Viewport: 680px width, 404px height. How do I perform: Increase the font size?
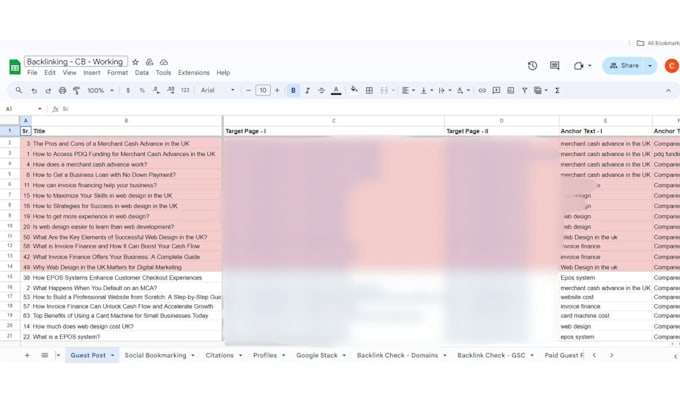click(x=277, y=91)
